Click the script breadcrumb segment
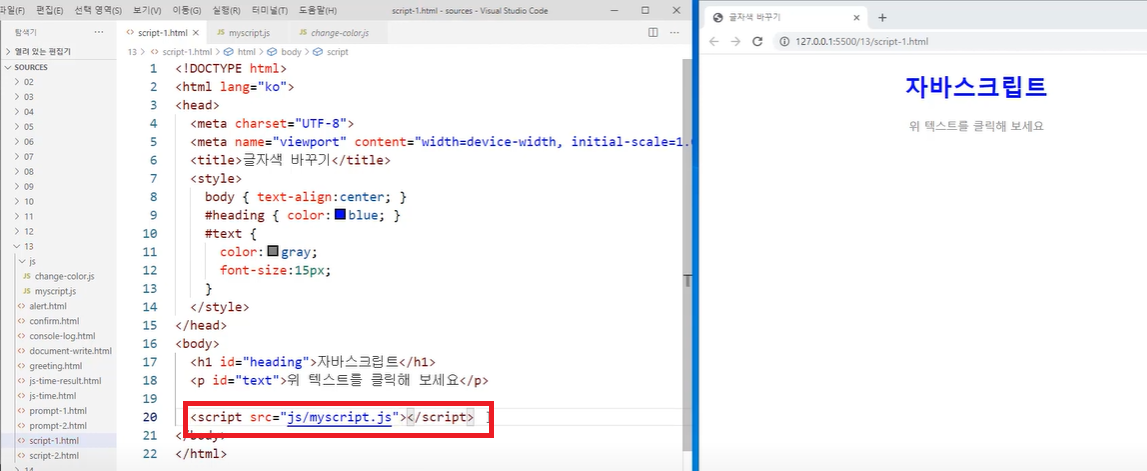 click(x=337, y=52)
